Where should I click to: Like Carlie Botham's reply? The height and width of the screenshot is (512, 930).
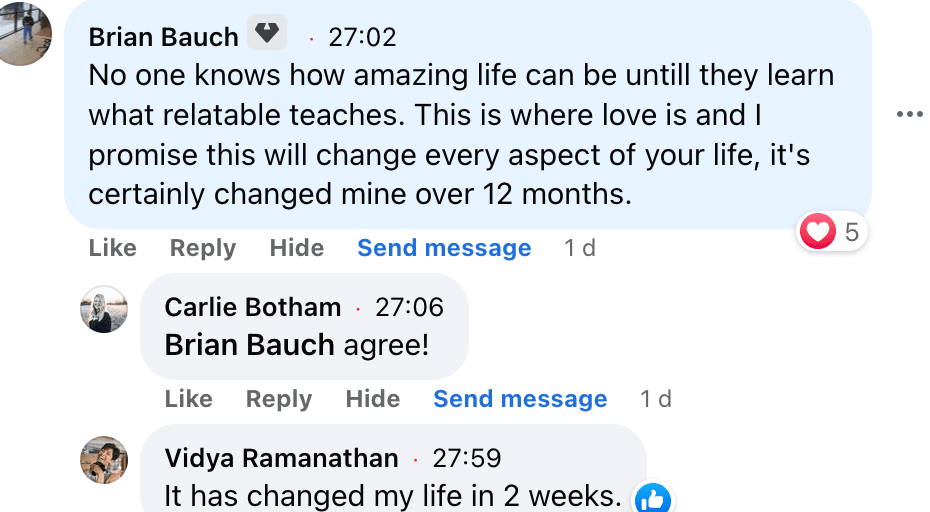(x=188, y=399)
